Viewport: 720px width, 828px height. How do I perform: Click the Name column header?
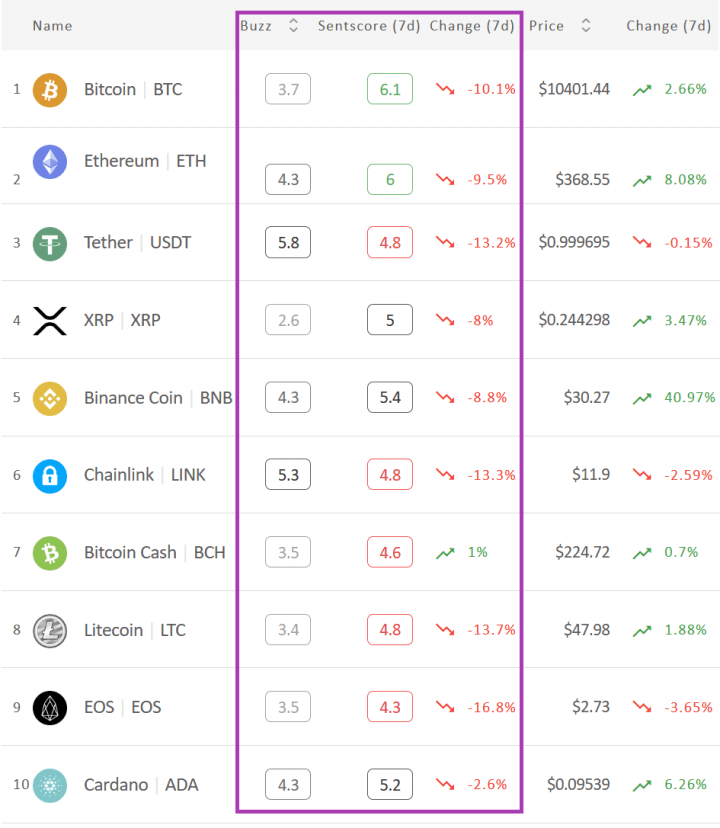[52, 26]
